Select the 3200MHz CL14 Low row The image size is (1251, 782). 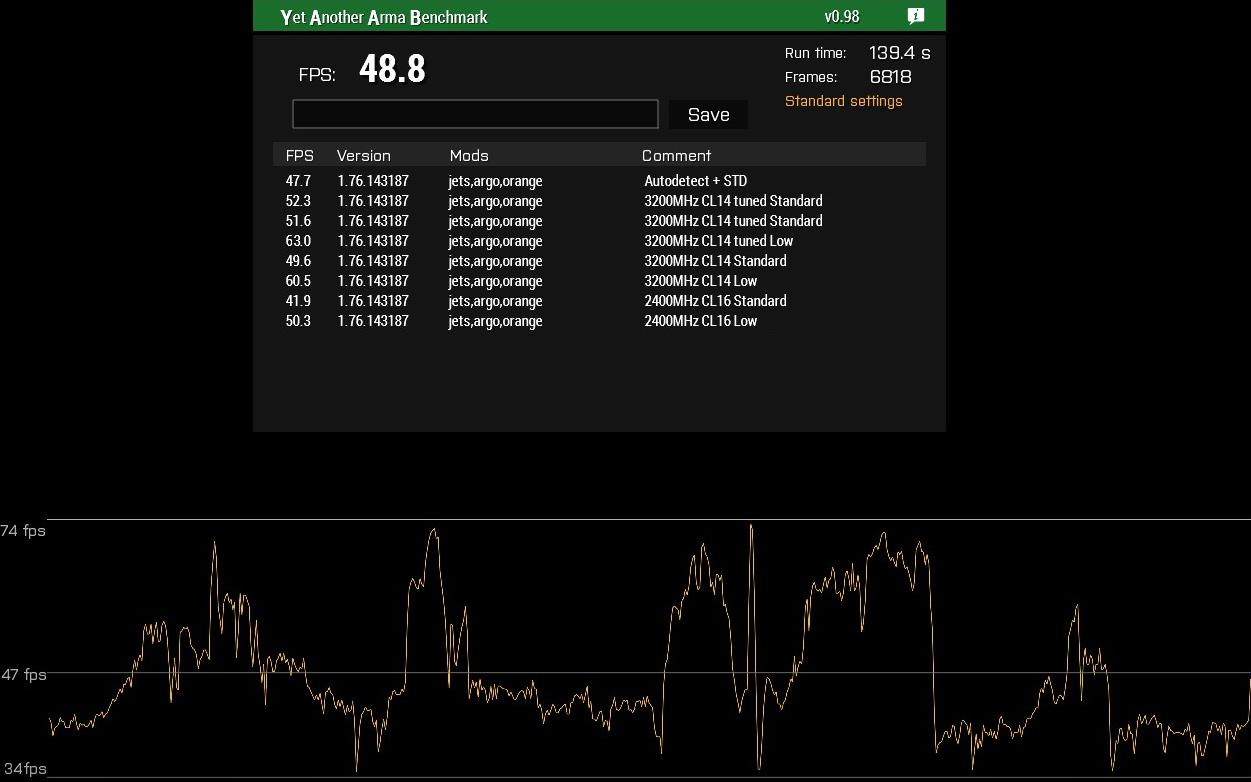point(599,281)
